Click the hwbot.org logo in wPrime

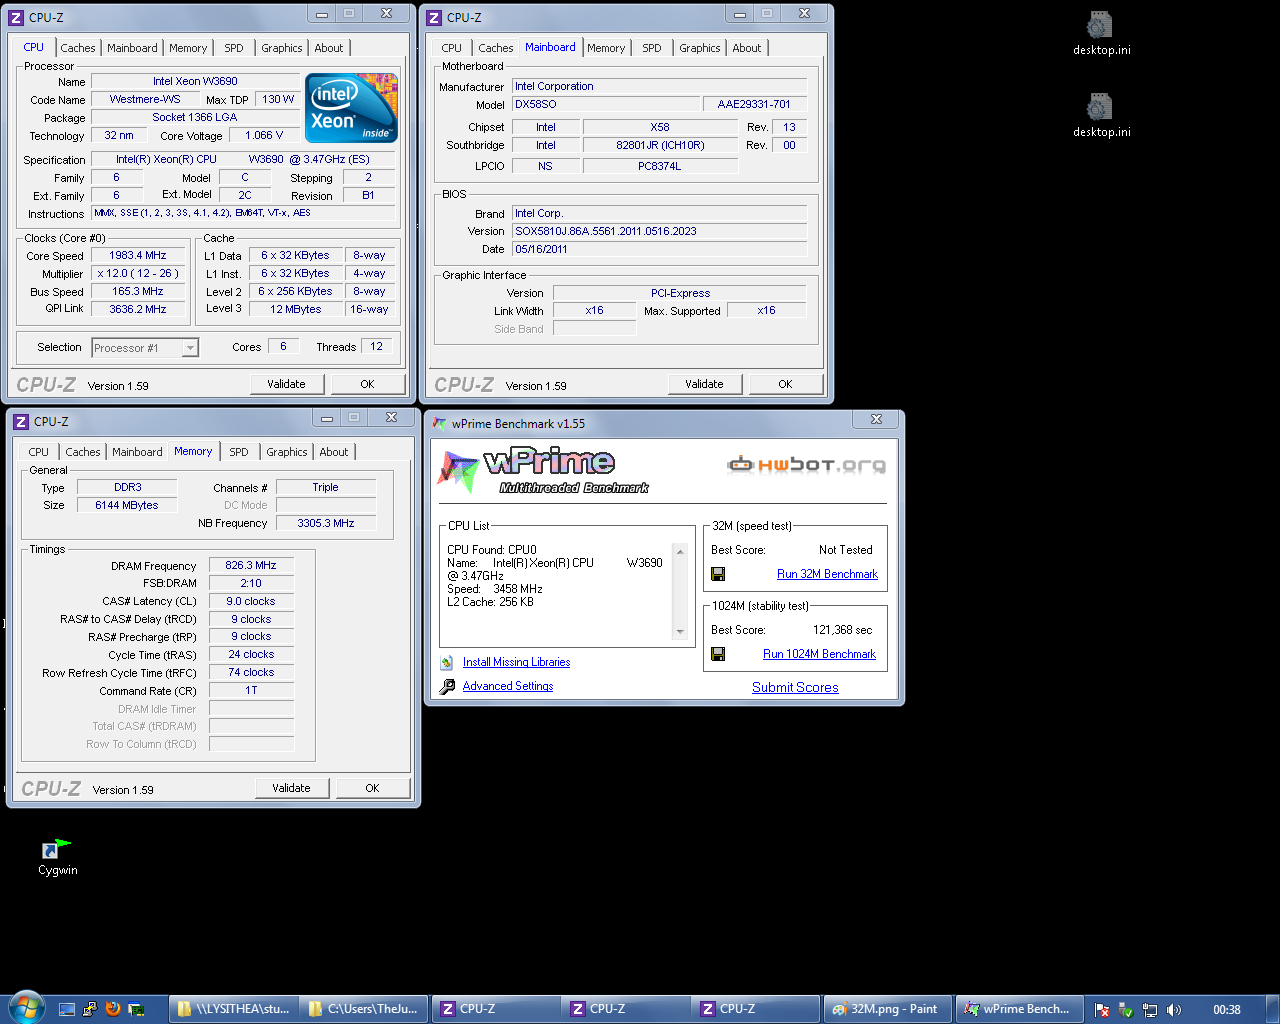pos(806,464)
